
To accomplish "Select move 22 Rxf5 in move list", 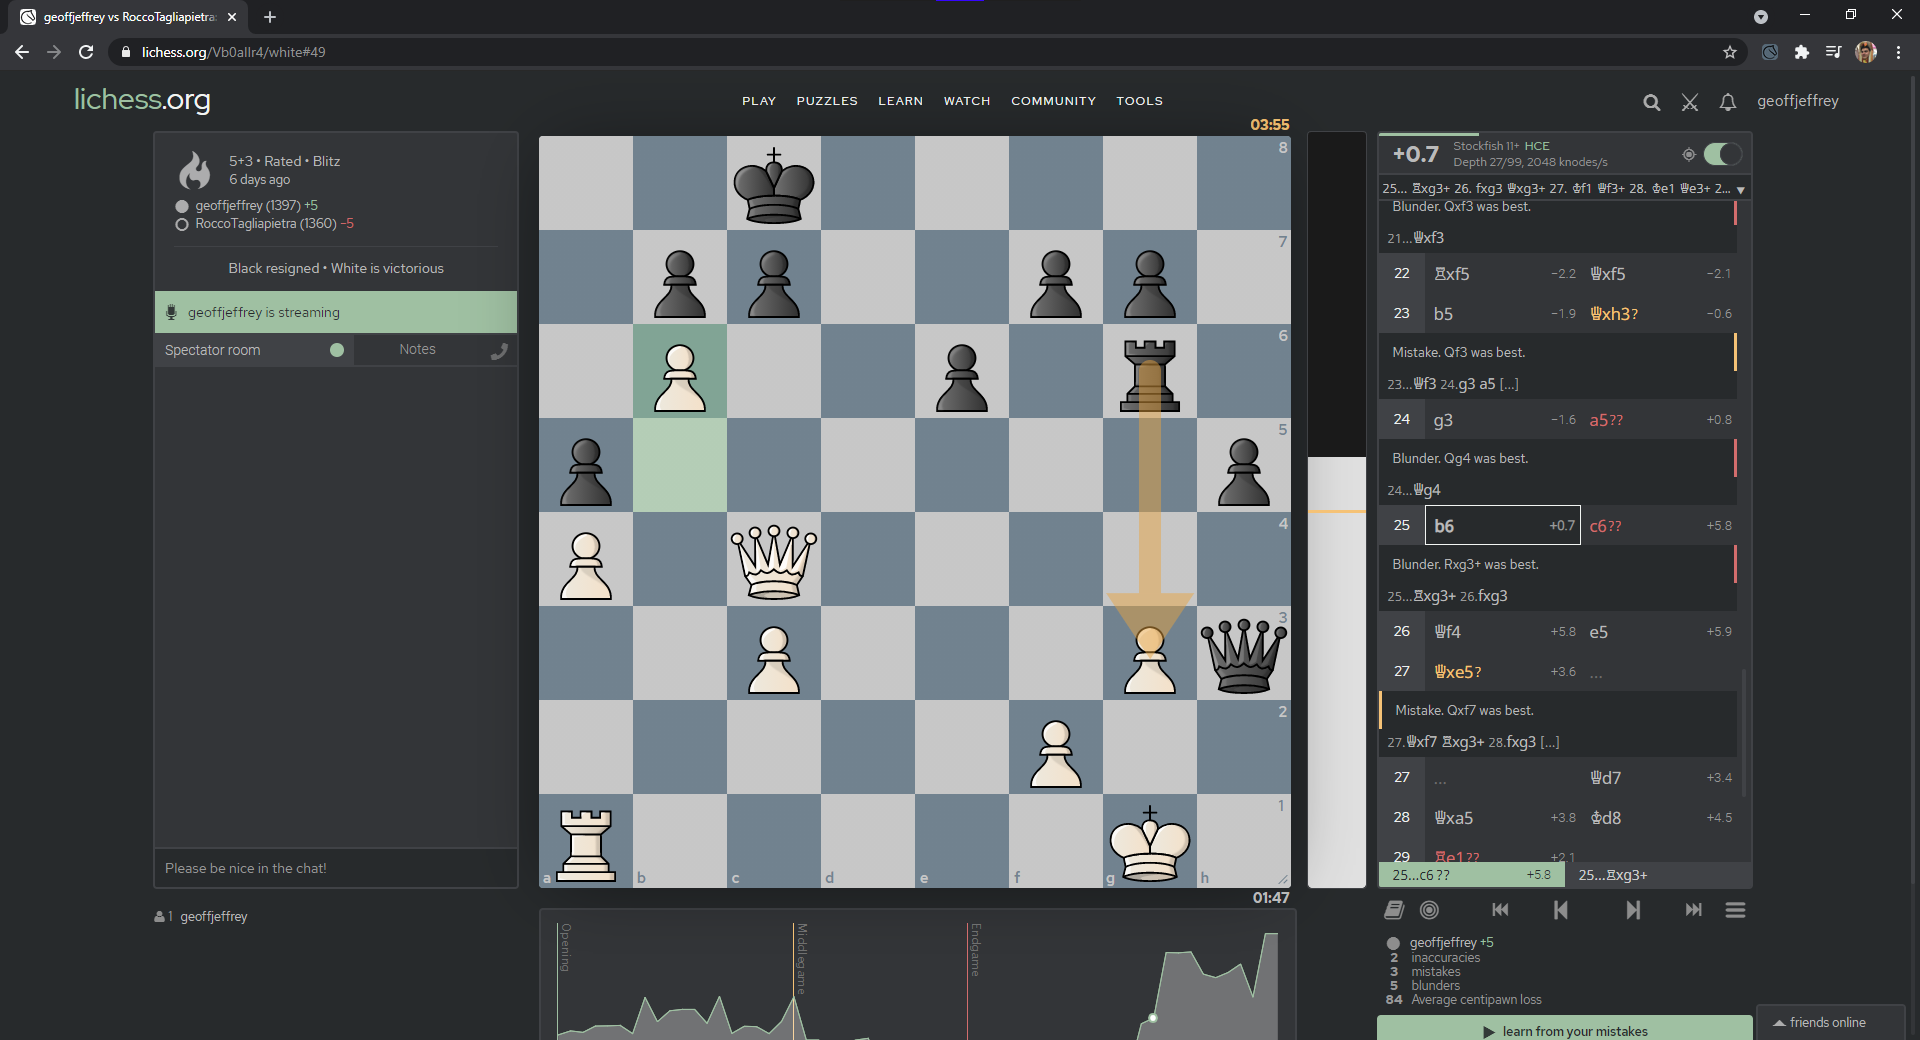I will 1502,274.
